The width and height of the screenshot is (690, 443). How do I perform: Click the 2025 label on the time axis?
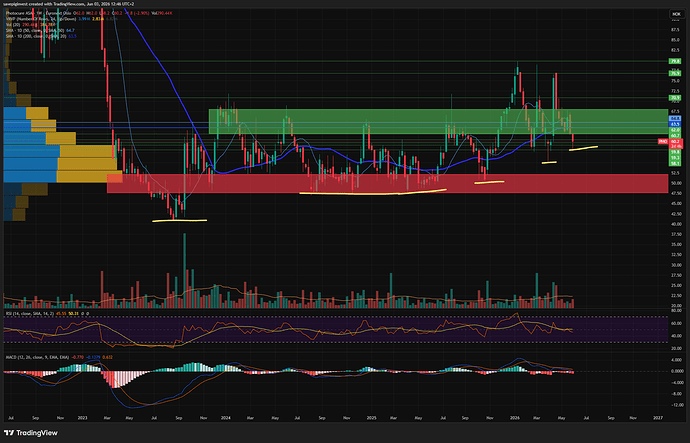coord(371,418)
